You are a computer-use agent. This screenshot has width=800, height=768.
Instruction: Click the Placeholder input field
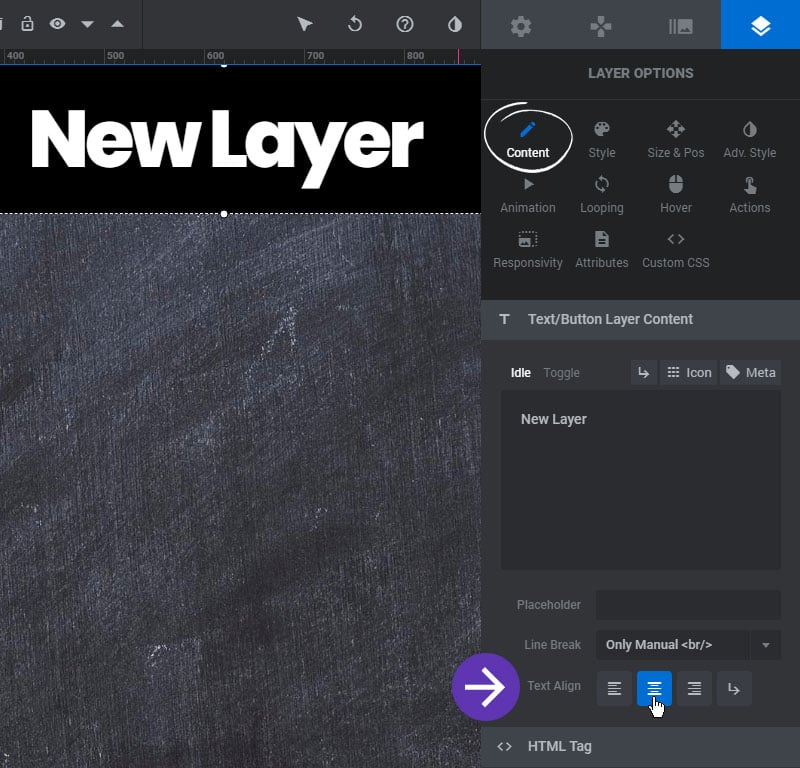[688, 605]
